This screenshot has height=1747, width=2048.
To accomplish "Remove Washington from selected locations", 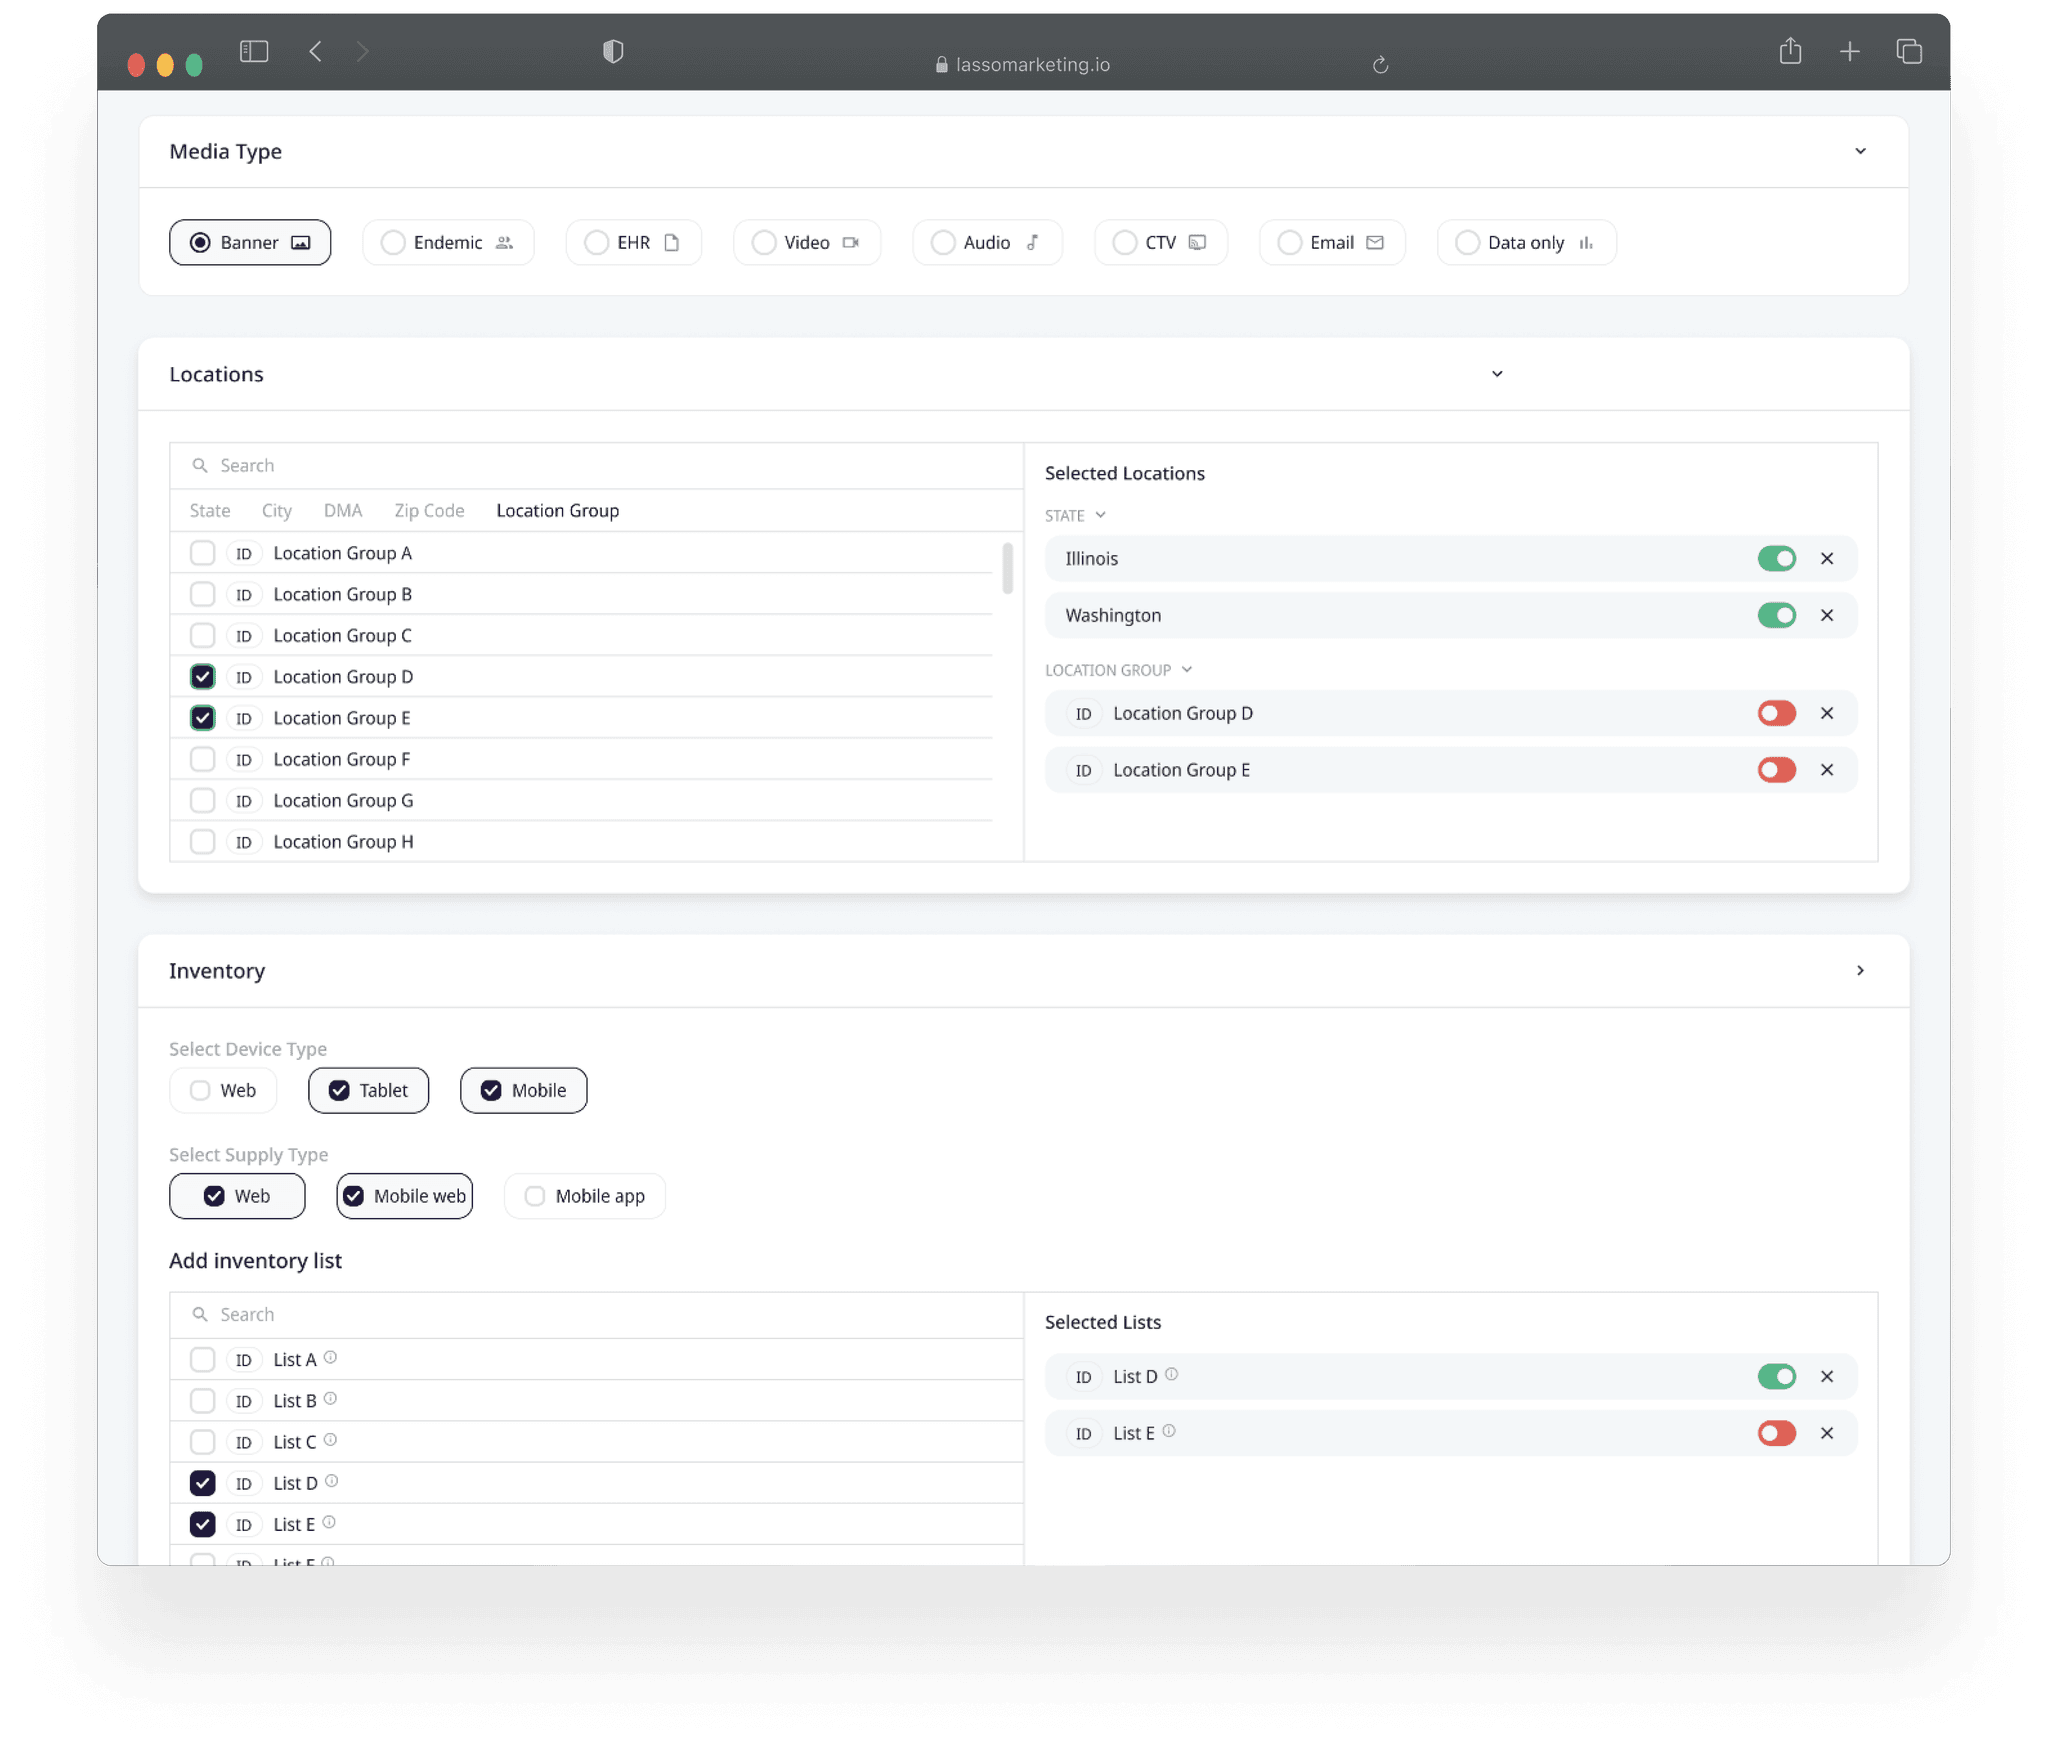I will pos(1826,615).
